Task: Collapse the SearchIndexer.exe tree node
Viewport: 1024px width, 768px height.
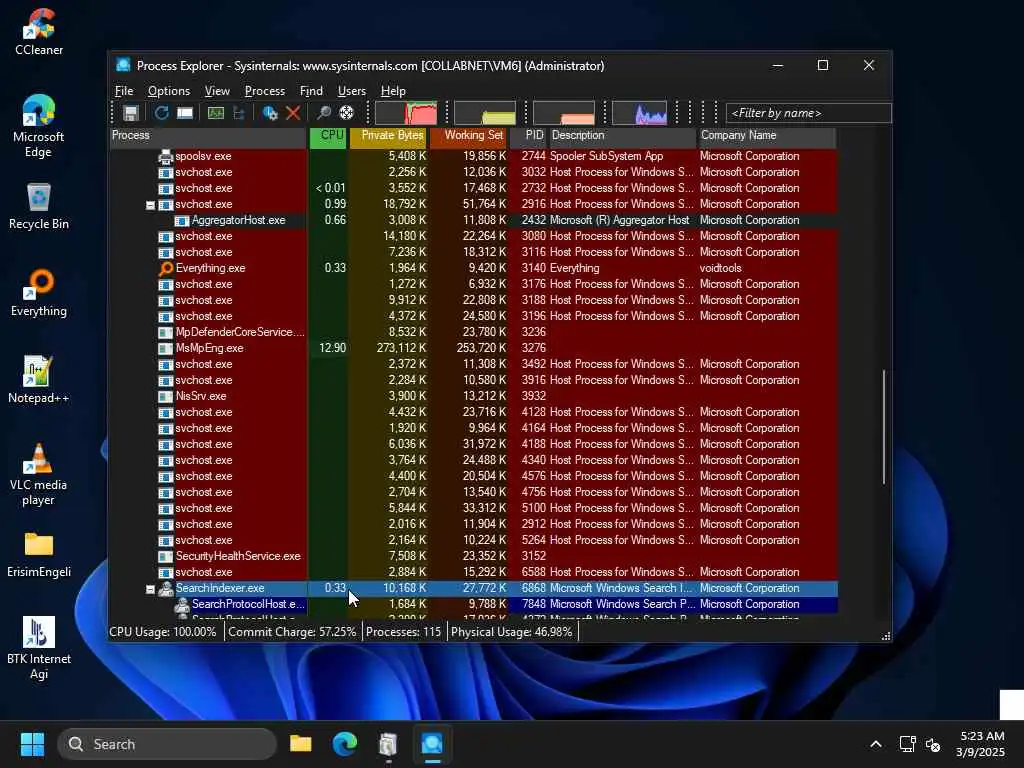Action: click(x=150, y=589)
